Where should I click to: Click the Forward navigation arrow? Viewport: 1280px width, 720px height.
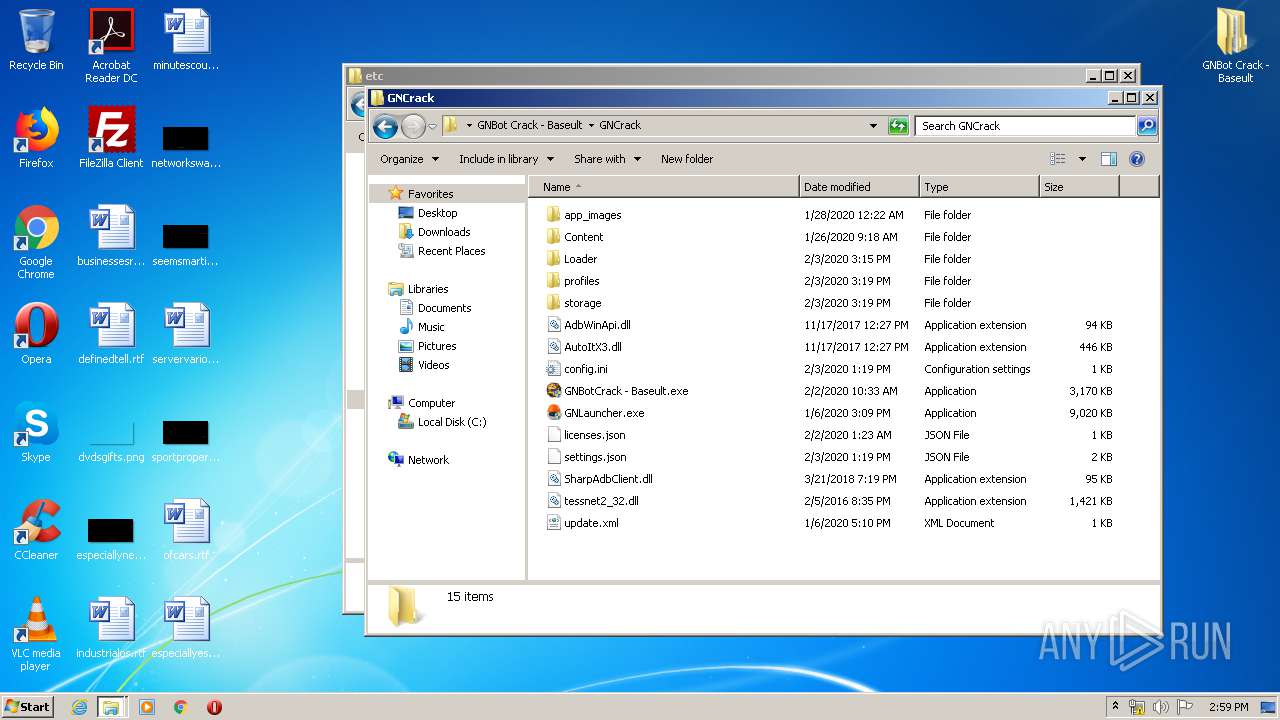coord(412,126)
